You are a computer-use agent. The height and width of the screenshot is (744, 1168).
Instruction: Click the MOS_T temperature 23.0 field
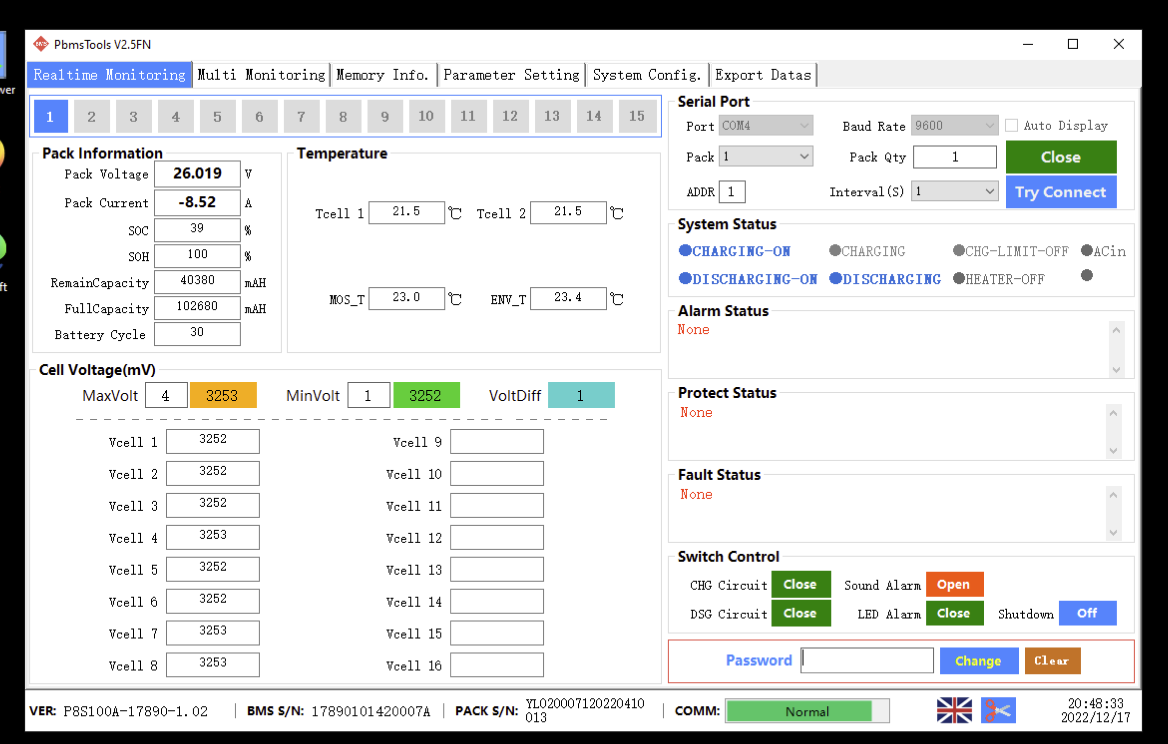pyautogui.click(x=407, y=298)
